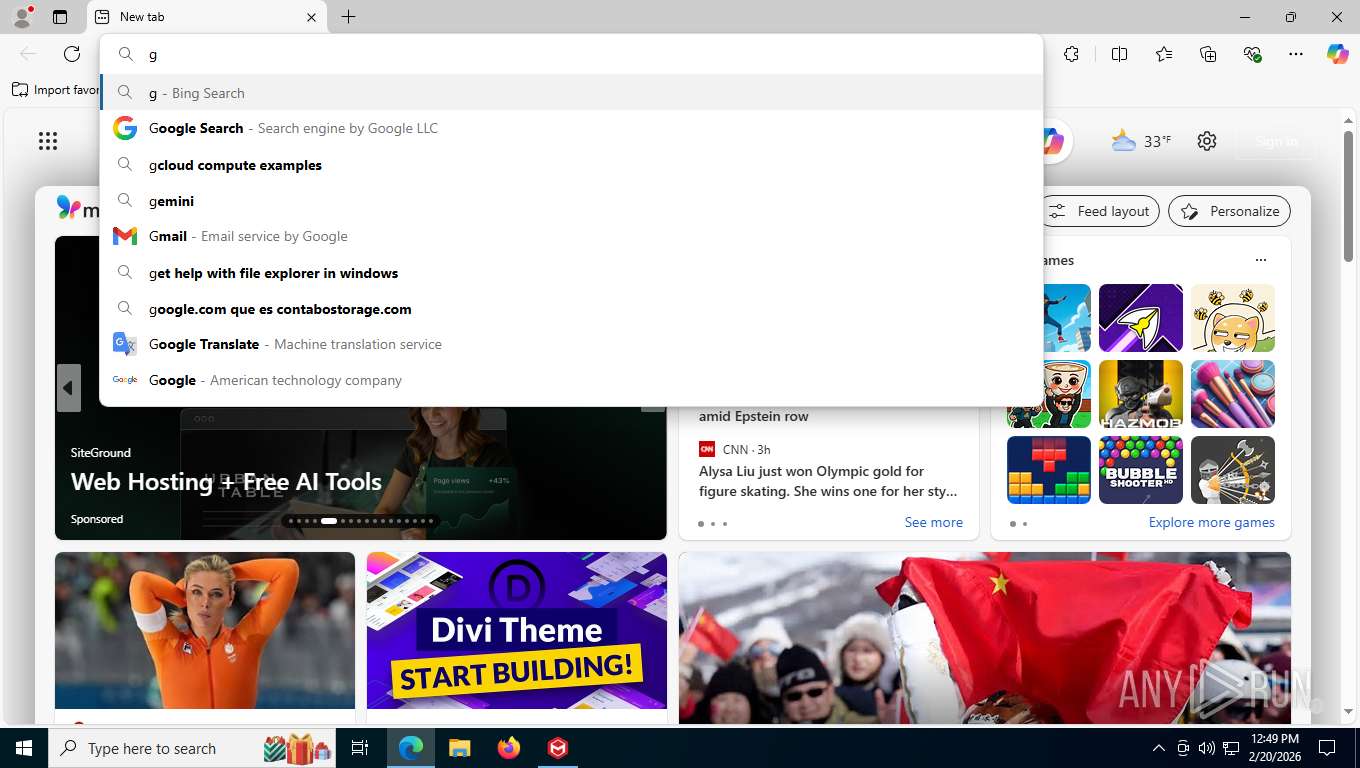Choose 'gcloud compute examples' suggestion
1360x768 pixels.
[x=571, y=165]
